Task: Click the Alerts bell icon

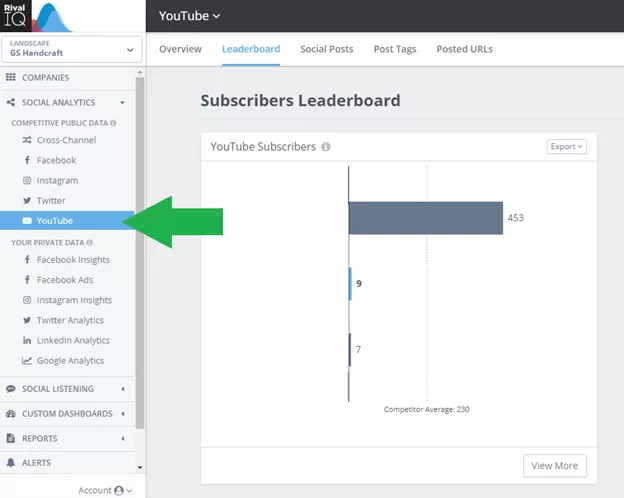Action: click(x=11, y=463)
